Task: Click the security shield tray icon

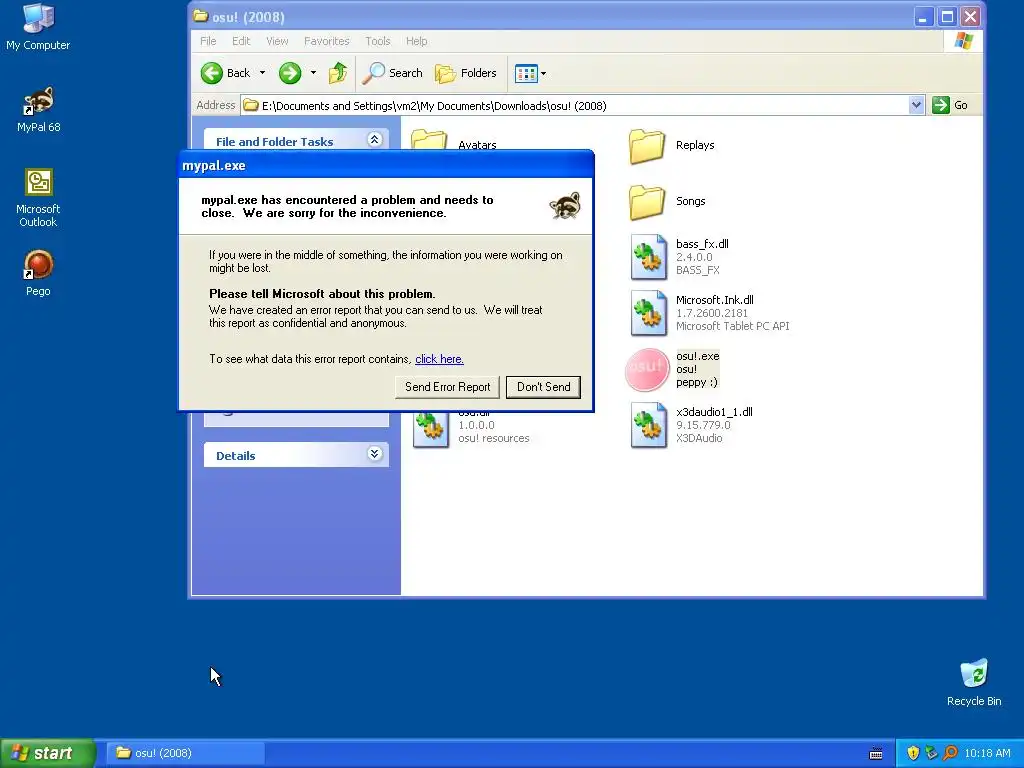Action: pos(913,753)
